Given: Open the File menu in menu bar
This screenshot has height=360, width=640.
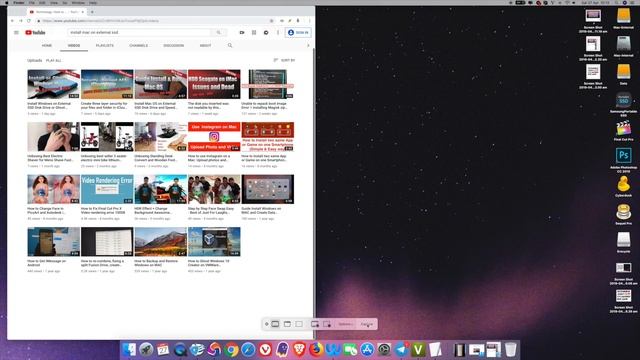Looking at the screenshot, I should [31, 2].
